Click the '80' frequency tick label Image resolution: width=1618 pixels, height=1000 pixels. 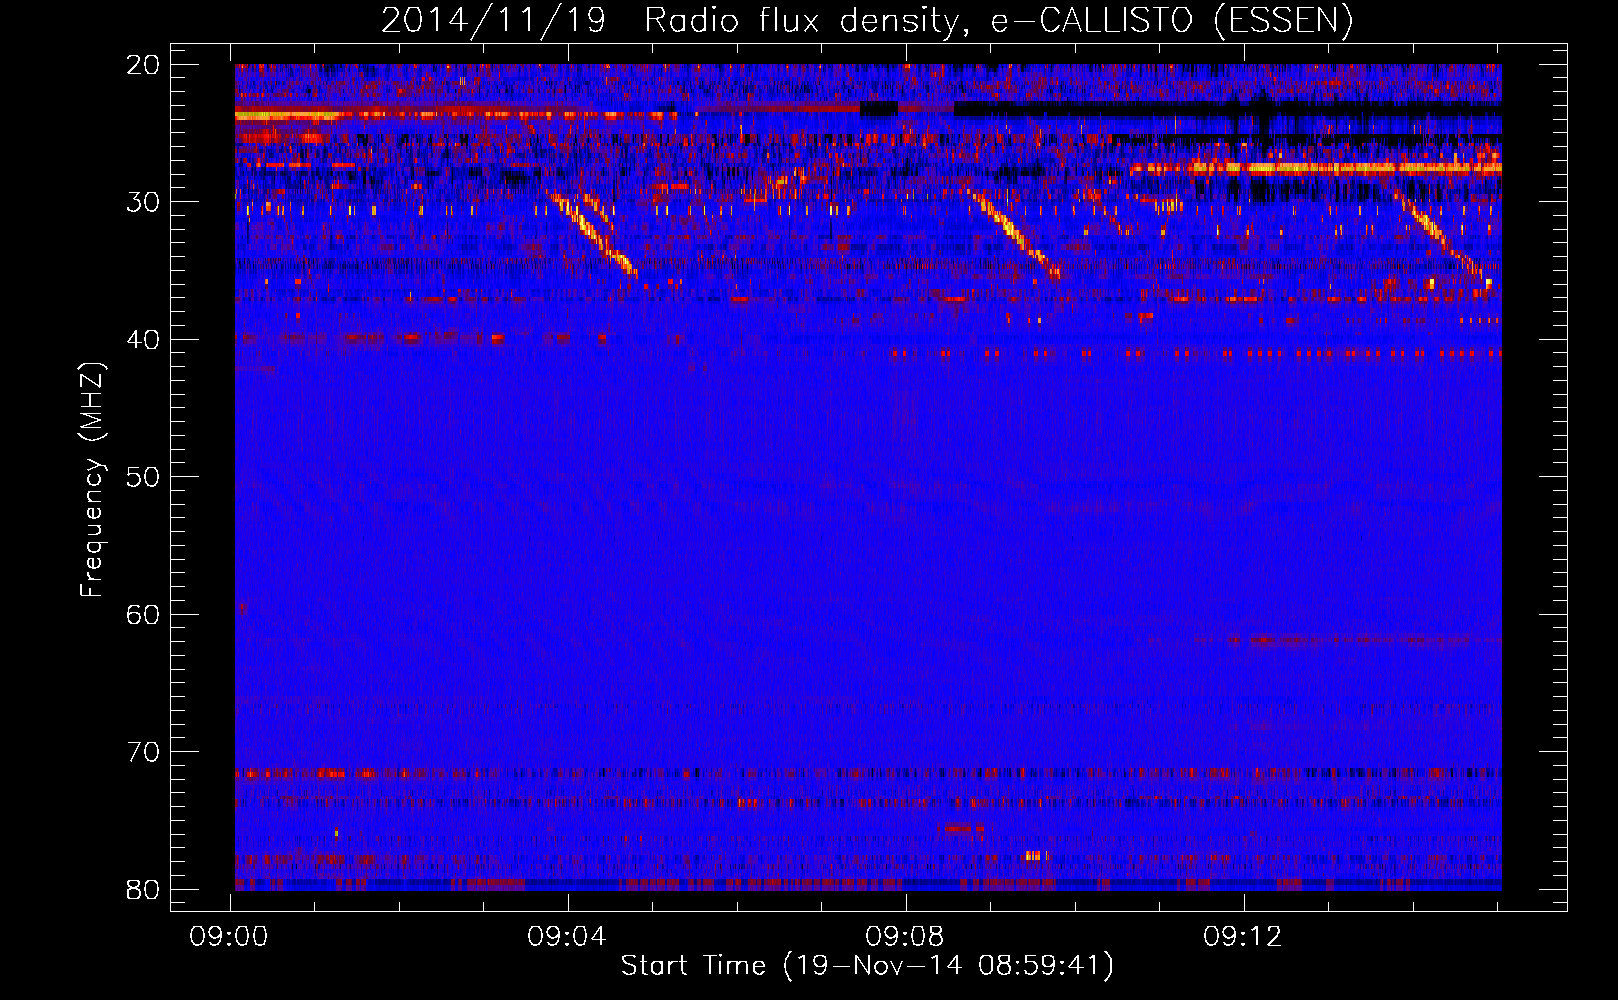143,889
